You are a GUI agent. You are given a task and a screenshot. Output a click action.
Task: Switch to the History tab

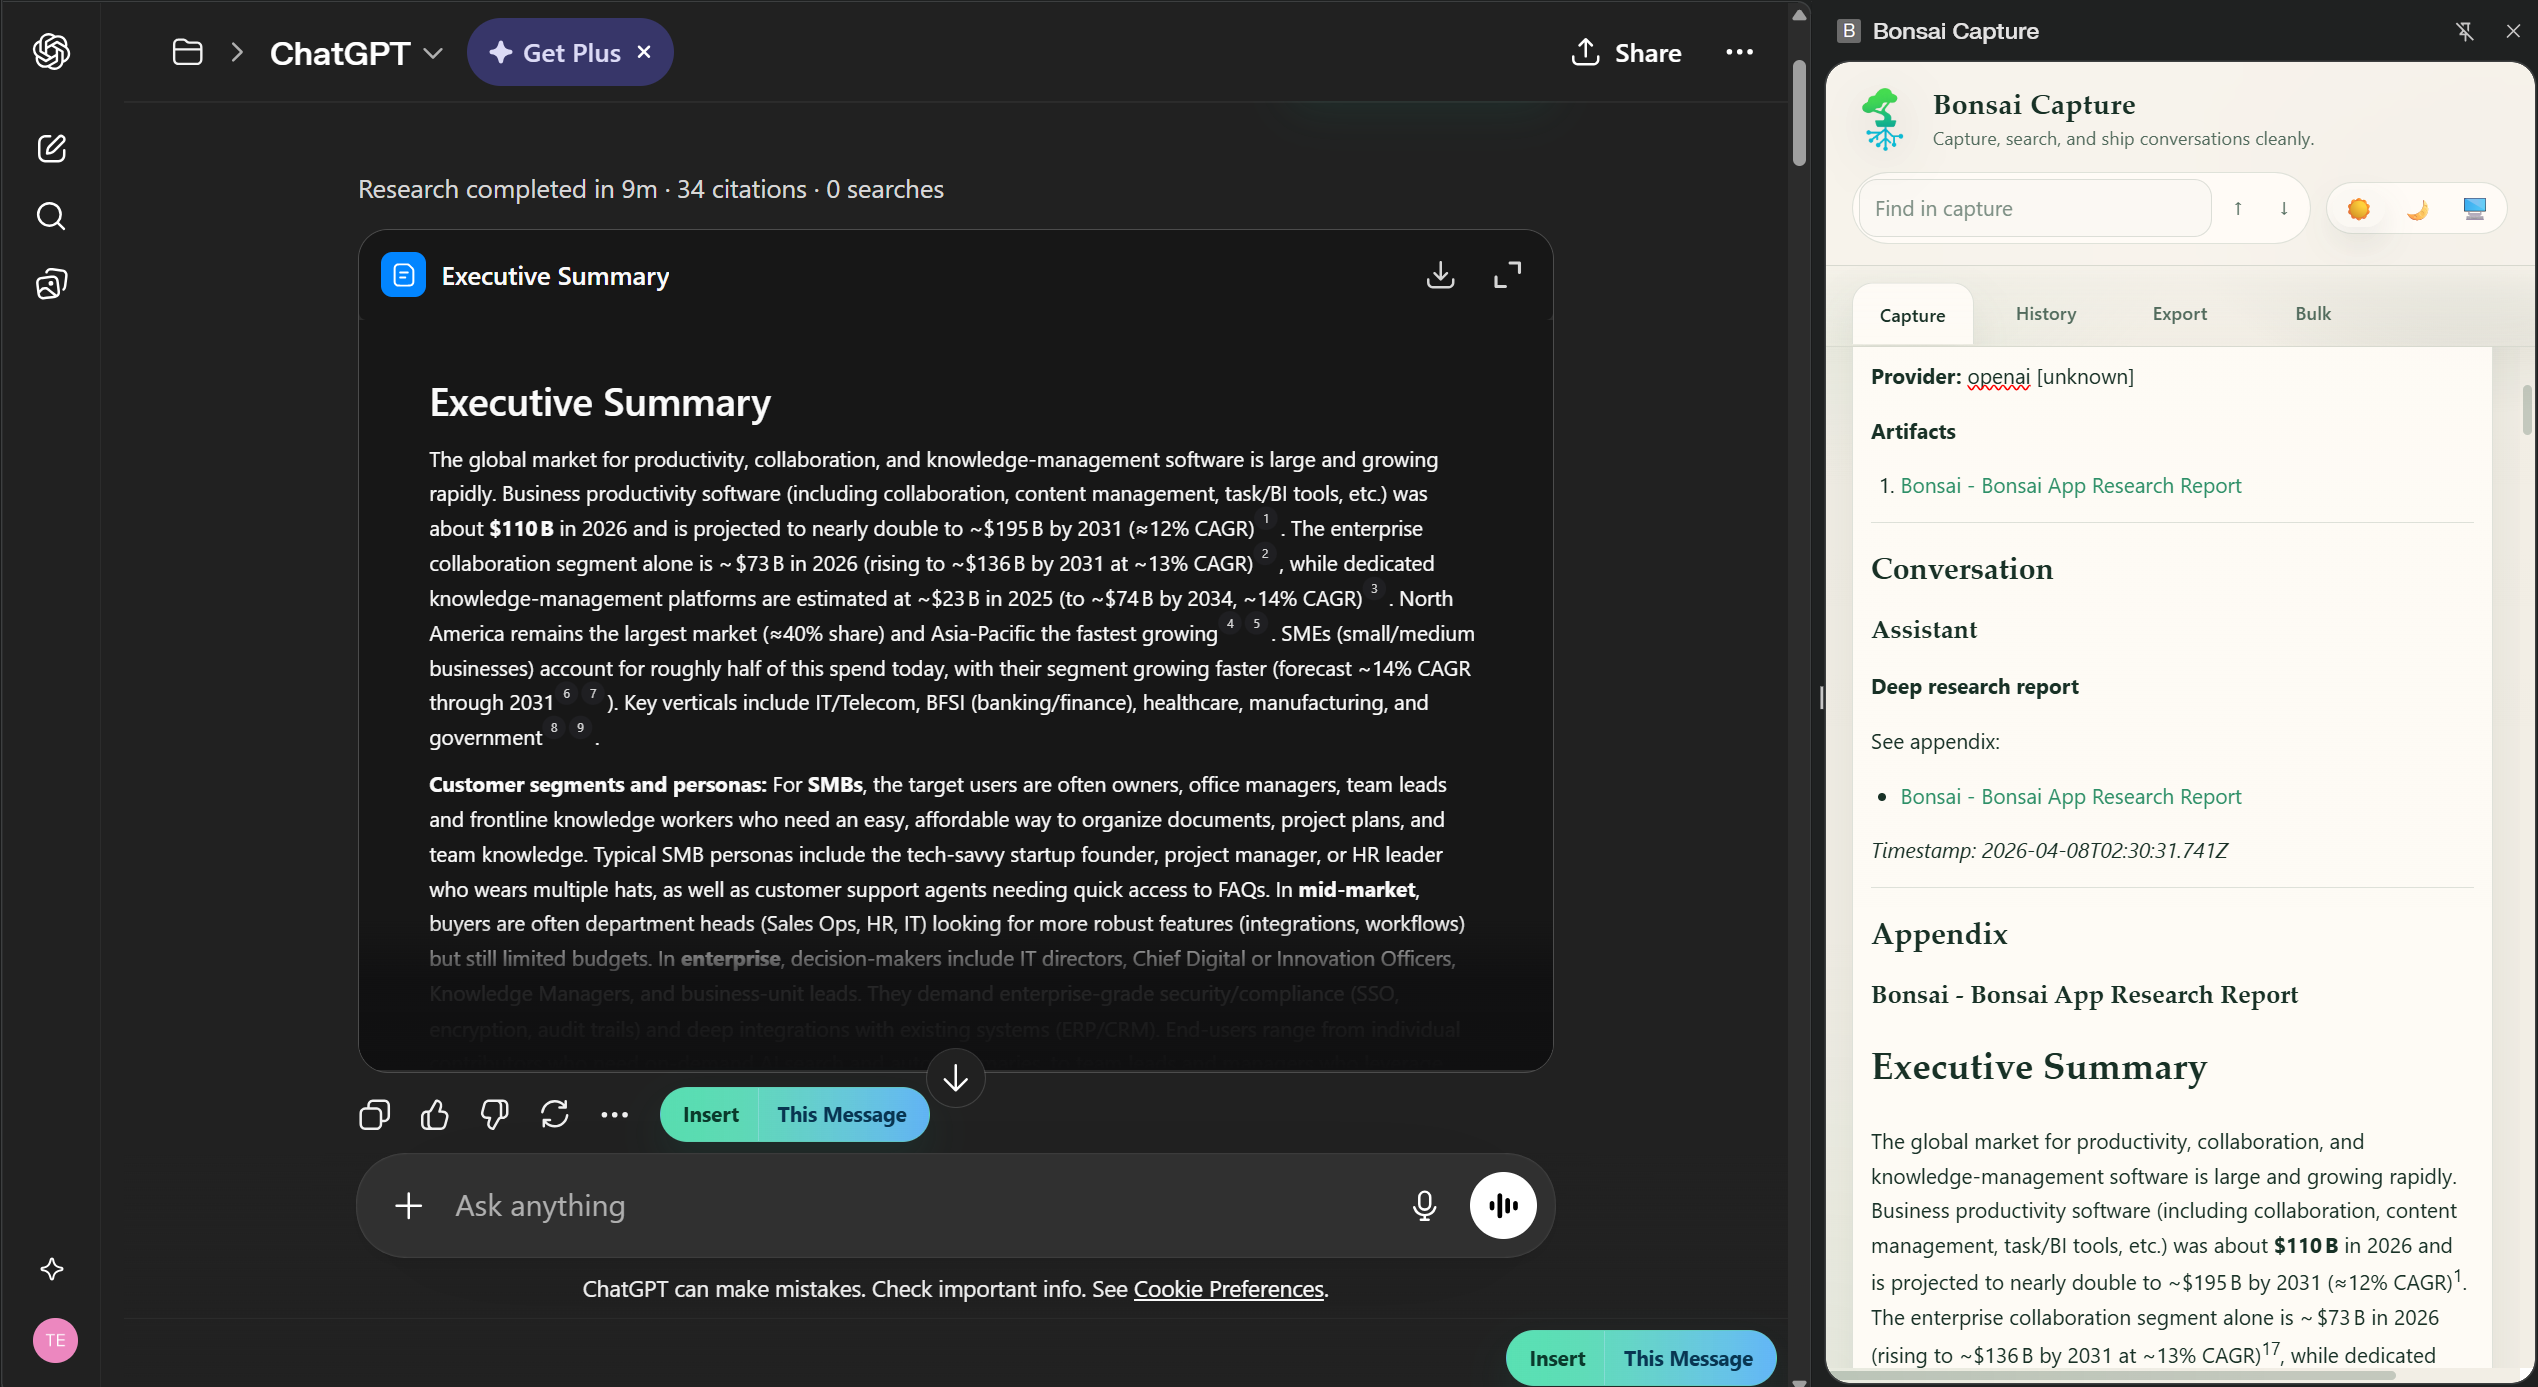(2045, 314)
